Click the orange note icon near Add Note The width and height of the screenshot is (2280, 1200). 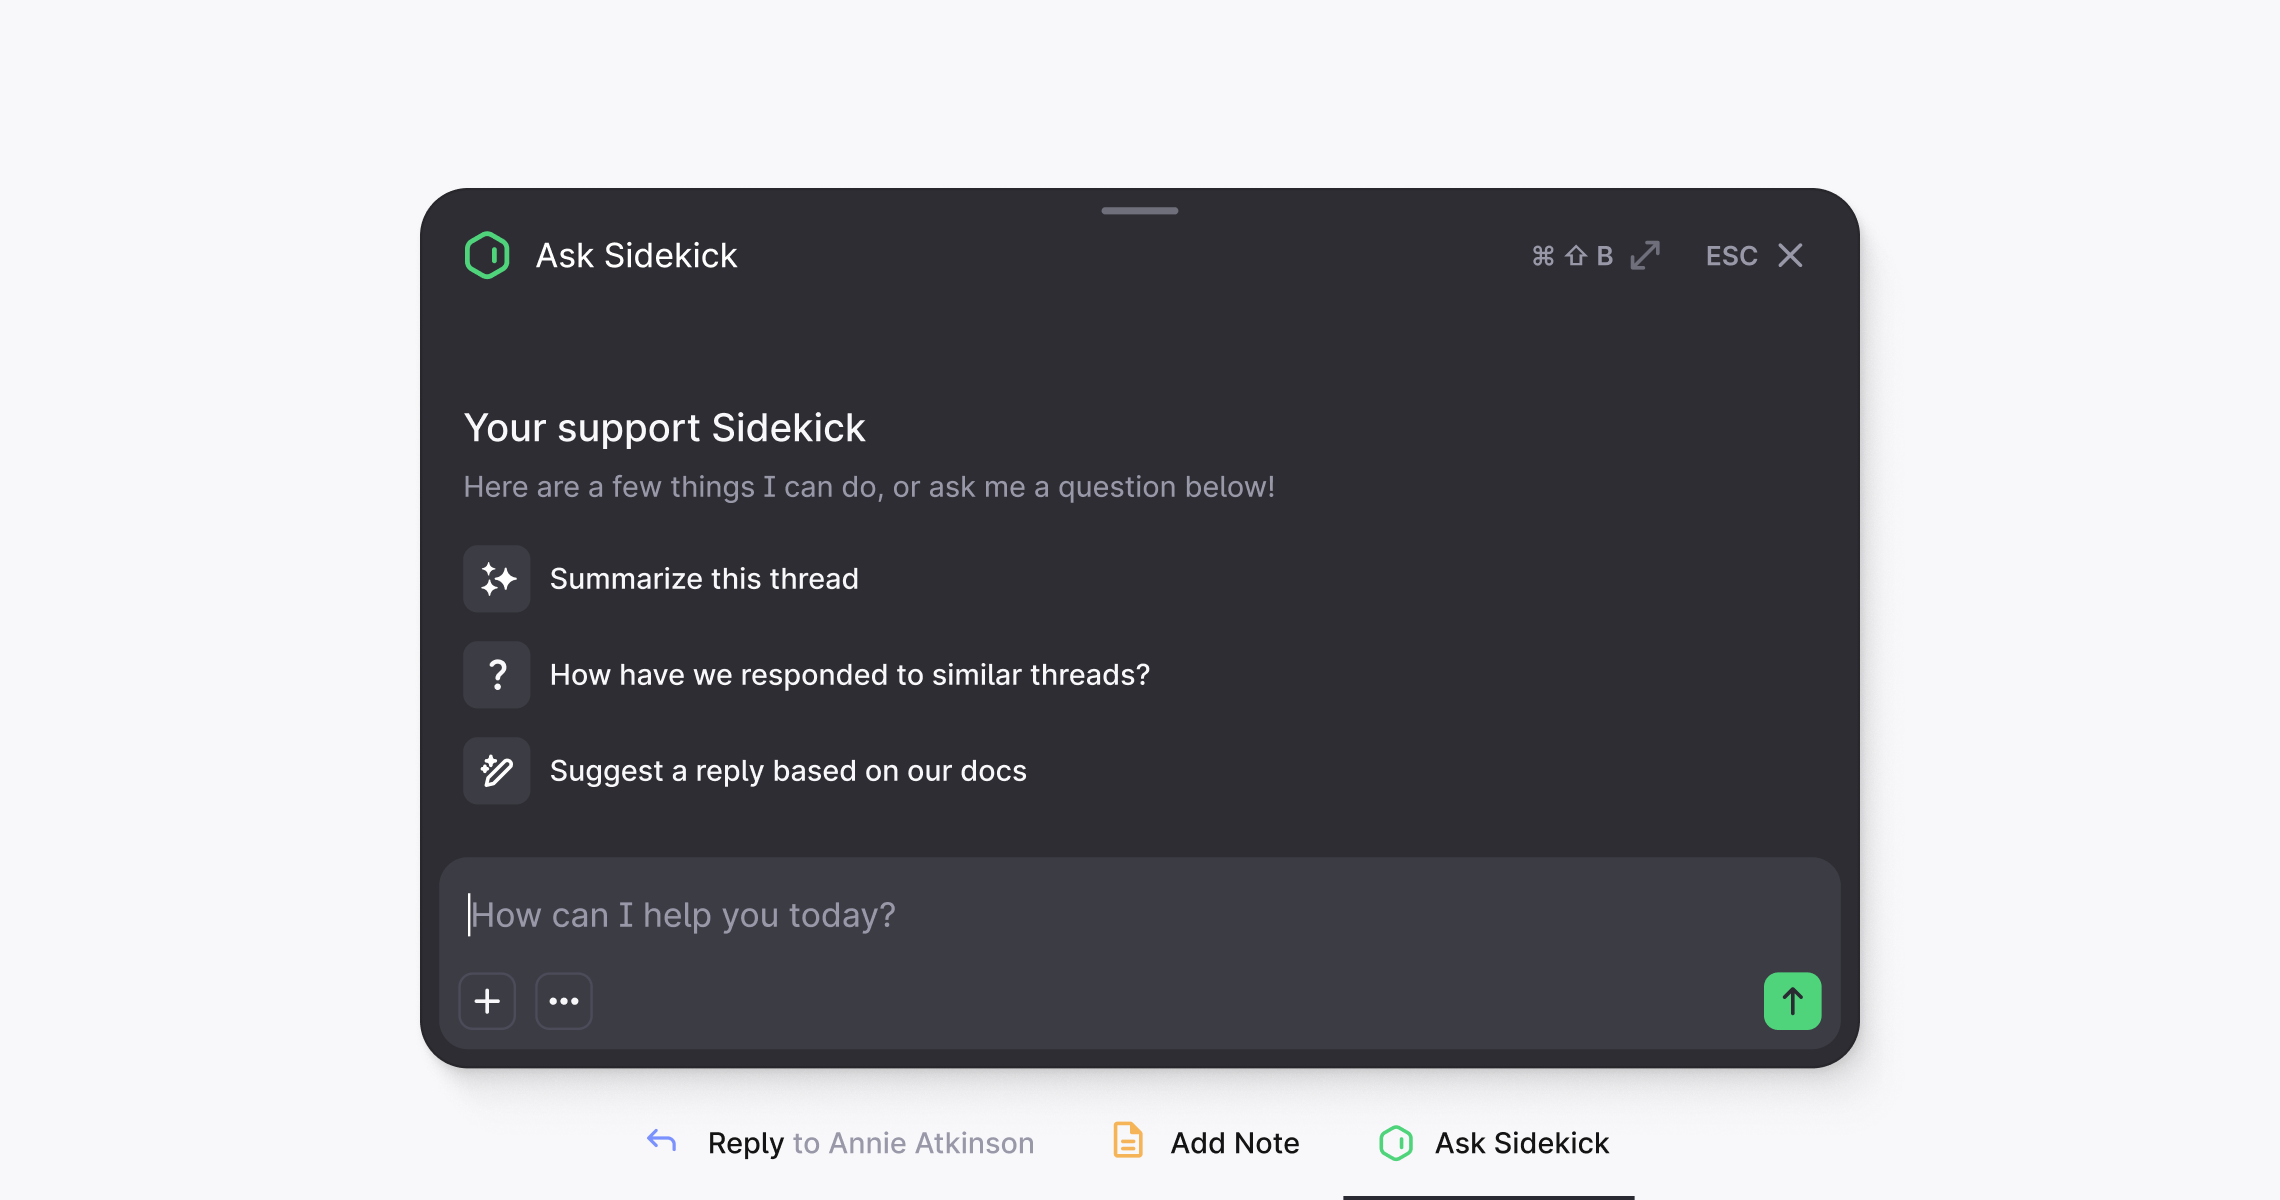click(1128, 1141)
